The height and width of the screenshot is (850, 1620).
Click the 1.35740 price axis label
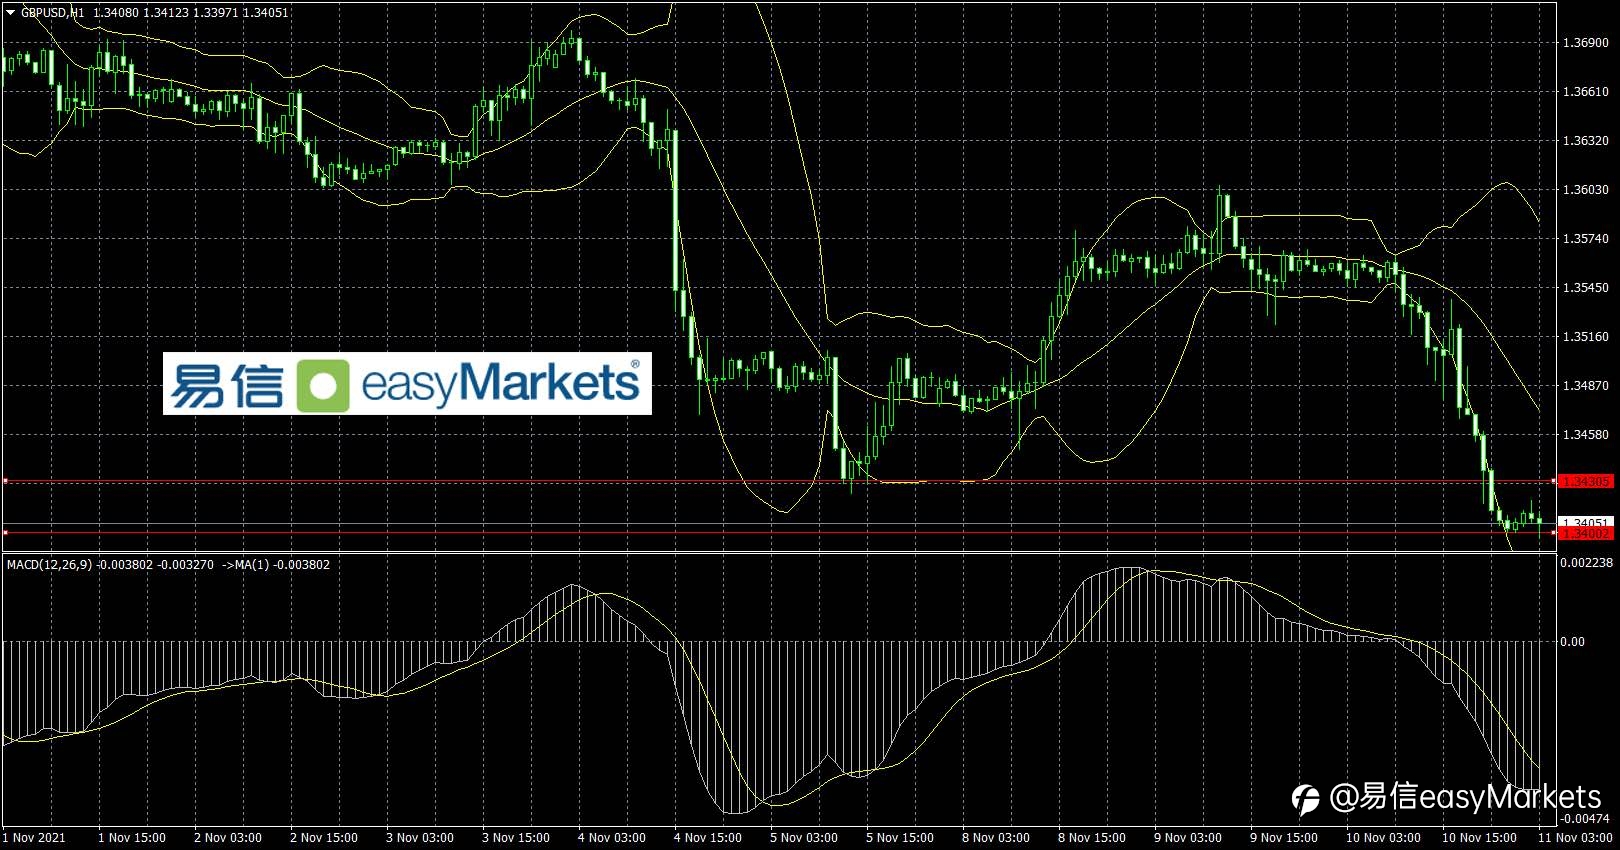(x=1585, y=239)
